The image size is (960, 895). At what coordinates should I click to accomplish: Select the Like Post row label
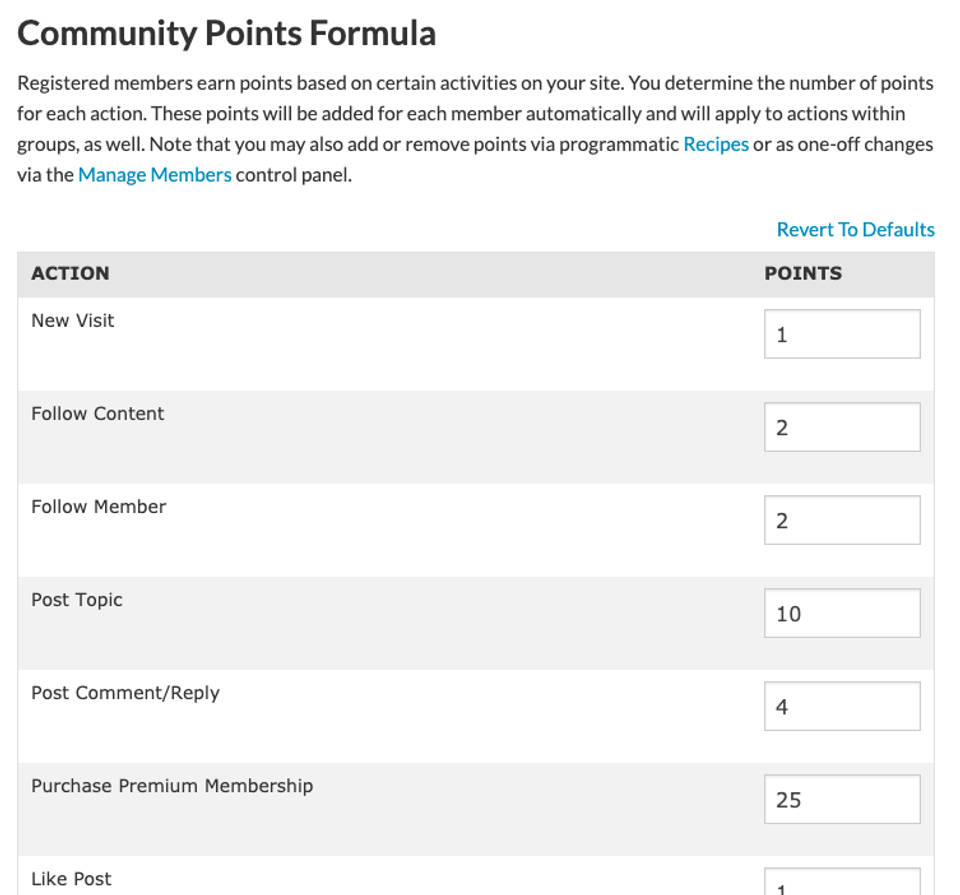click(71, 879)
